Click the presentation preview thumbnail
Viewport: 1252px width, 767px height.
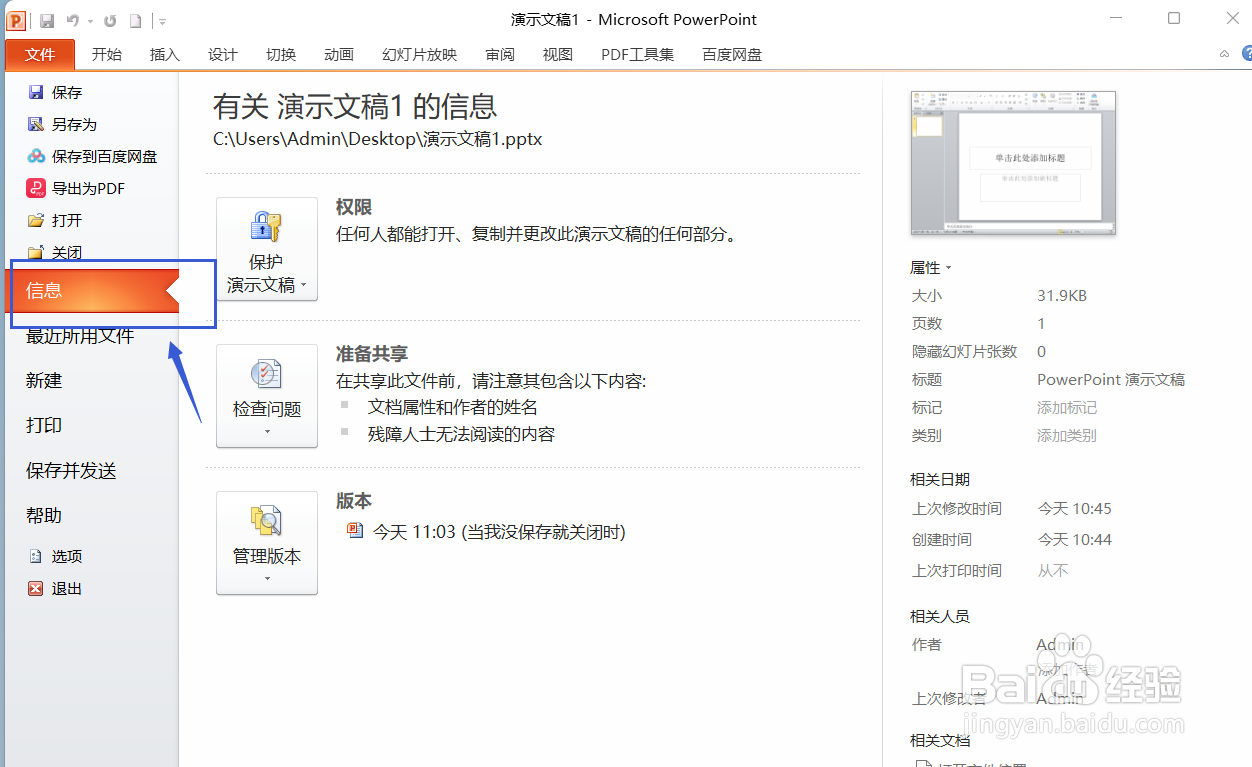[x=1013, y=163]
